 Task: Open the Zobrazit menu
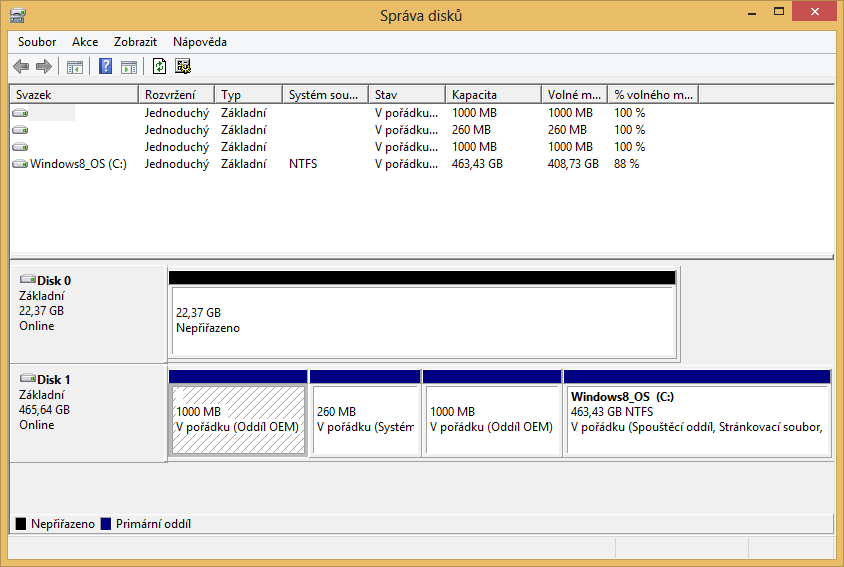(136, 42)
